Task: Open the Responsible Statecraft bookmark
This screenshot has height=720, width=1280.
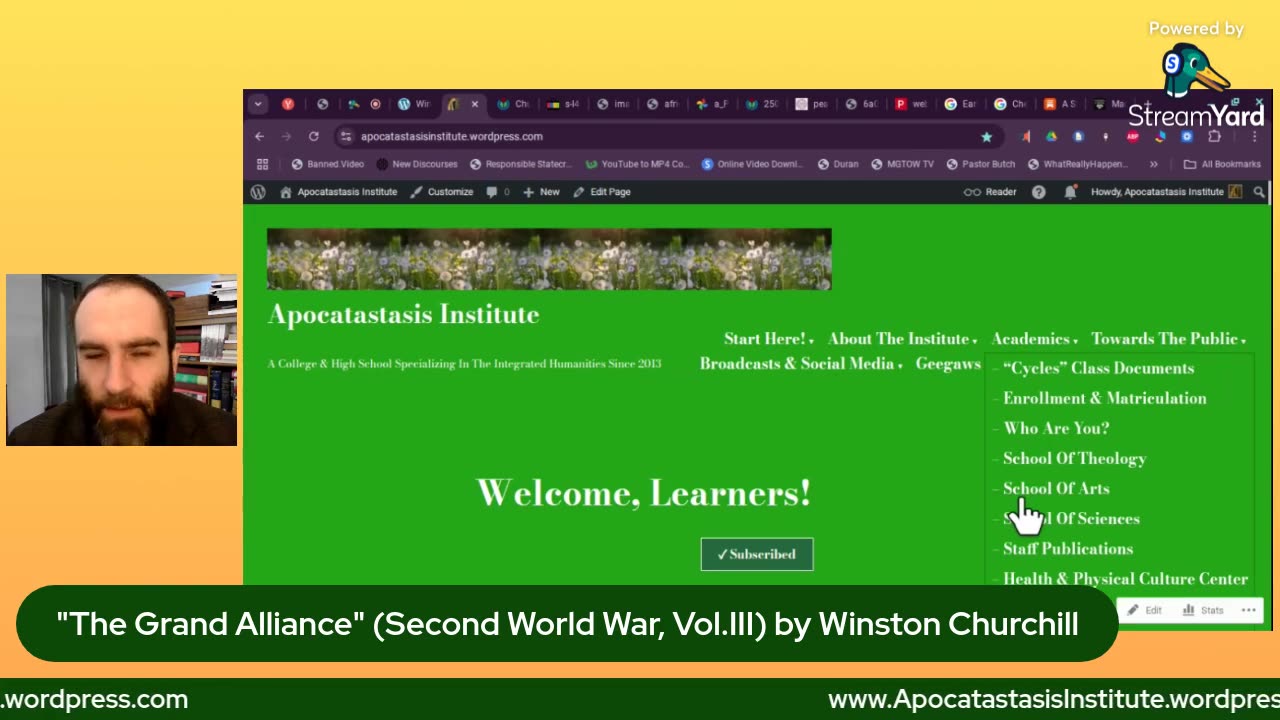Action: click(521, 164)
